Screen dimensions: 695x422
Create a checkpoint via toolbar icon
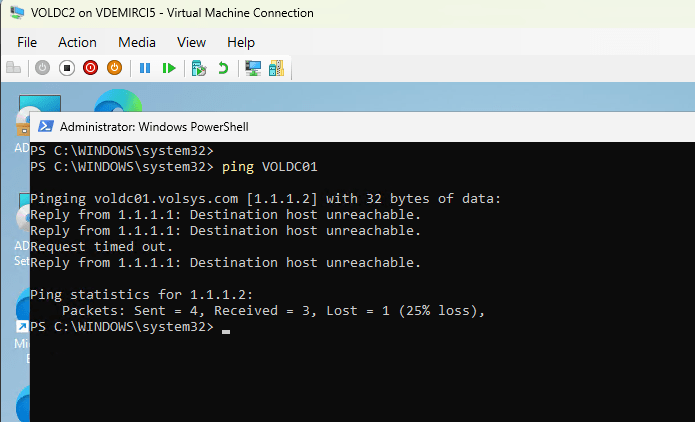[199, 68]
